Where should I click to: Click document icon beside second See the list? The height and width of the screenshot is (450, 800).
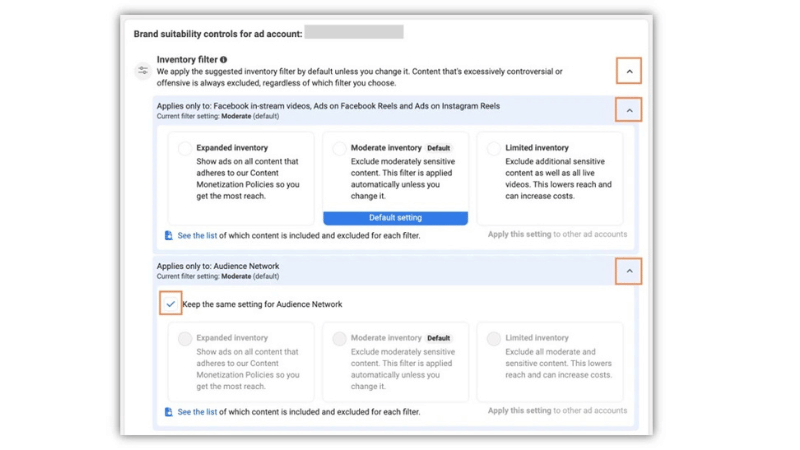[x=168, y=412]
